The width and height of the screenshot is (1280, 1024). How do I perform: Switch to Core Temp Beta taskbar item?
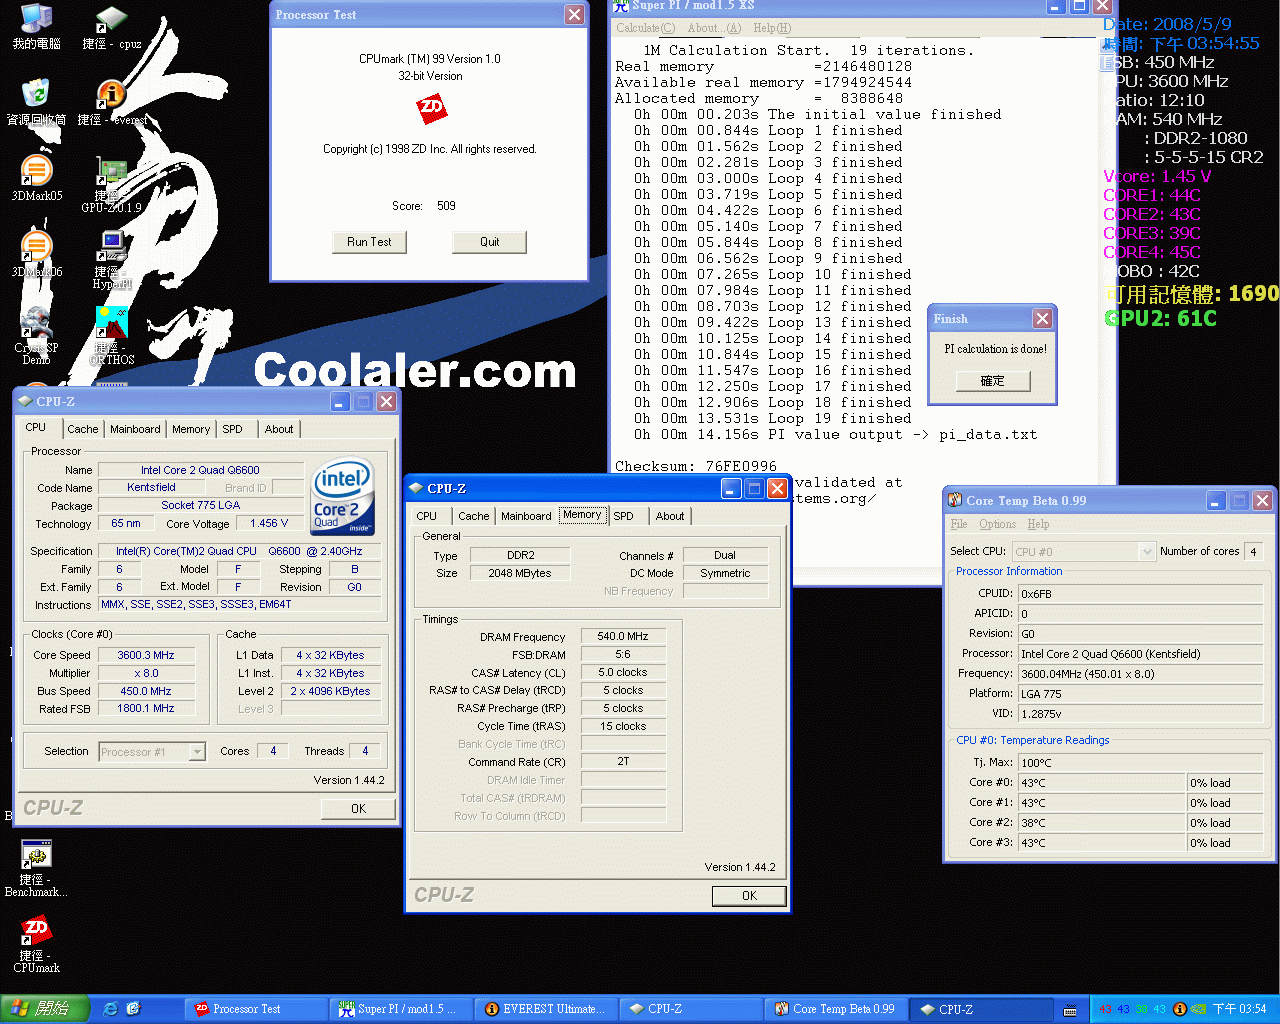click(x=836, y=1009)
